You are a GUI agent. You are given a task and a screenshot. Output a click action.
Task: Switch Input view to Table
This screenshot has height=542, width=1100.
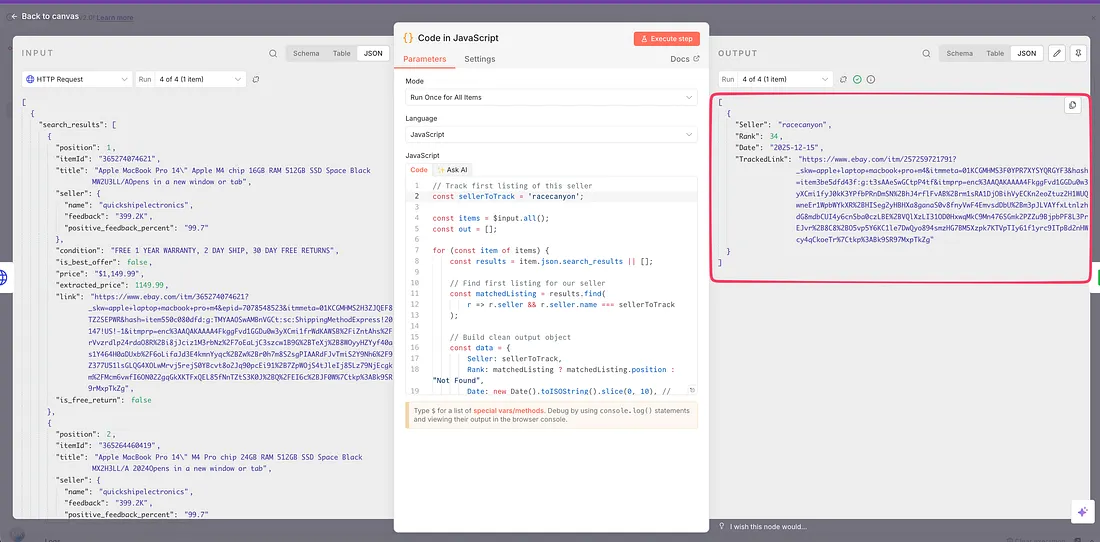coord(341,54)
